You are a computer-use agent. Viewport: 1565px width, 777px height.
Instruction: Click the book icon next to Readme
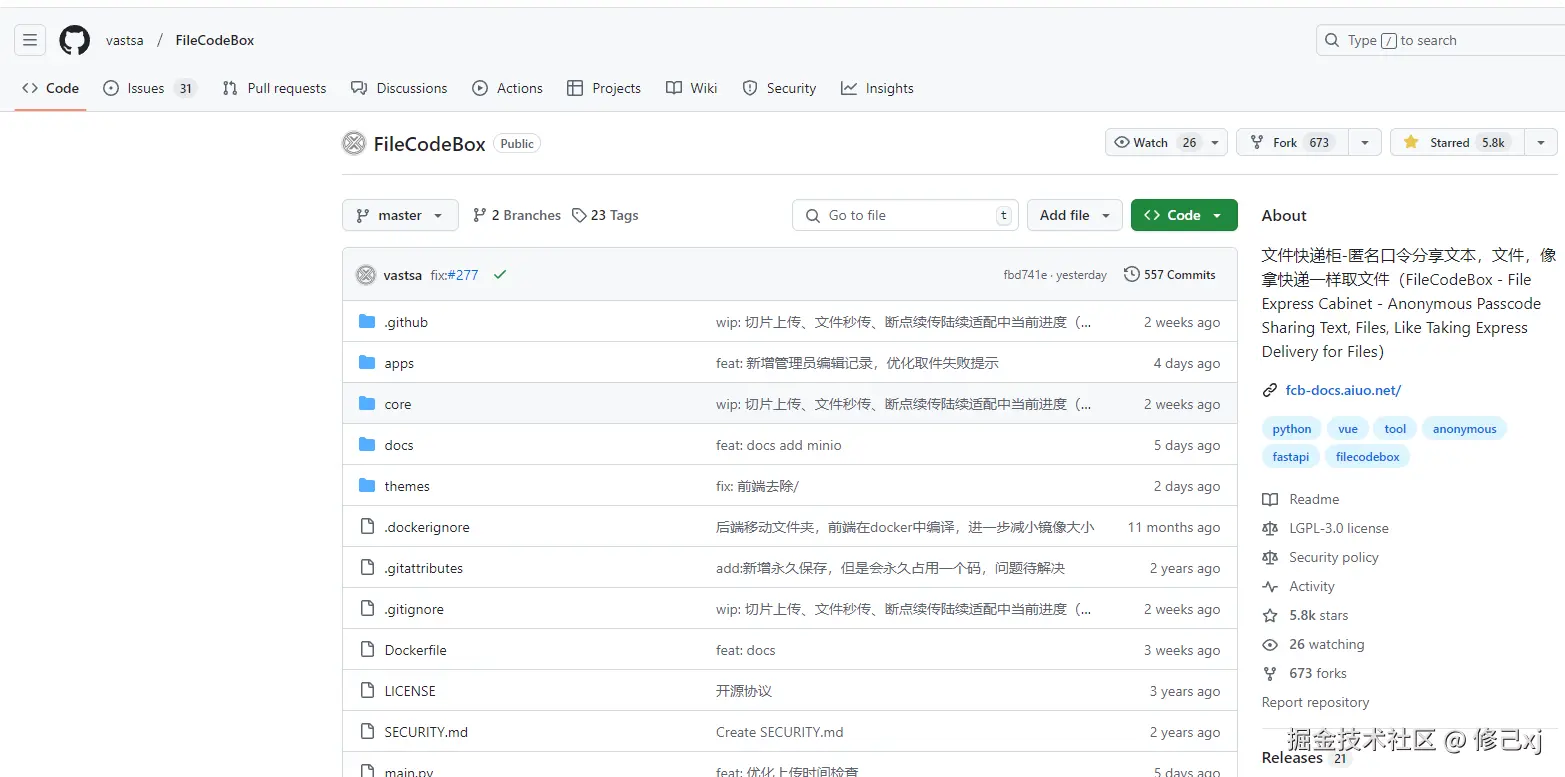point(1270,499)
